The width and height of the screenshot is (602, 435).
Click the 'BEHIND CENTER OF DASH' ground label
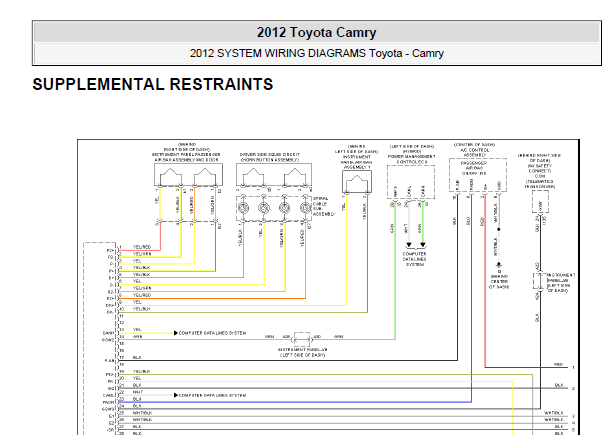coord(499,281)
